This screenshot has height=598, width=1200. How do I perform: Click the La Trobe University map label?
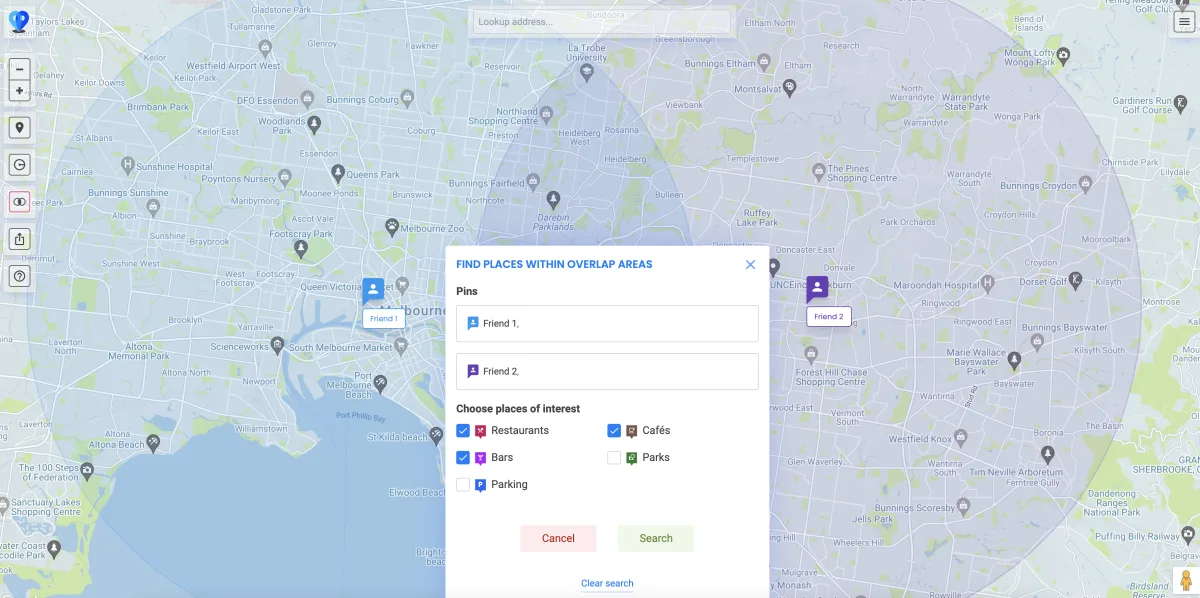point(587,53)
